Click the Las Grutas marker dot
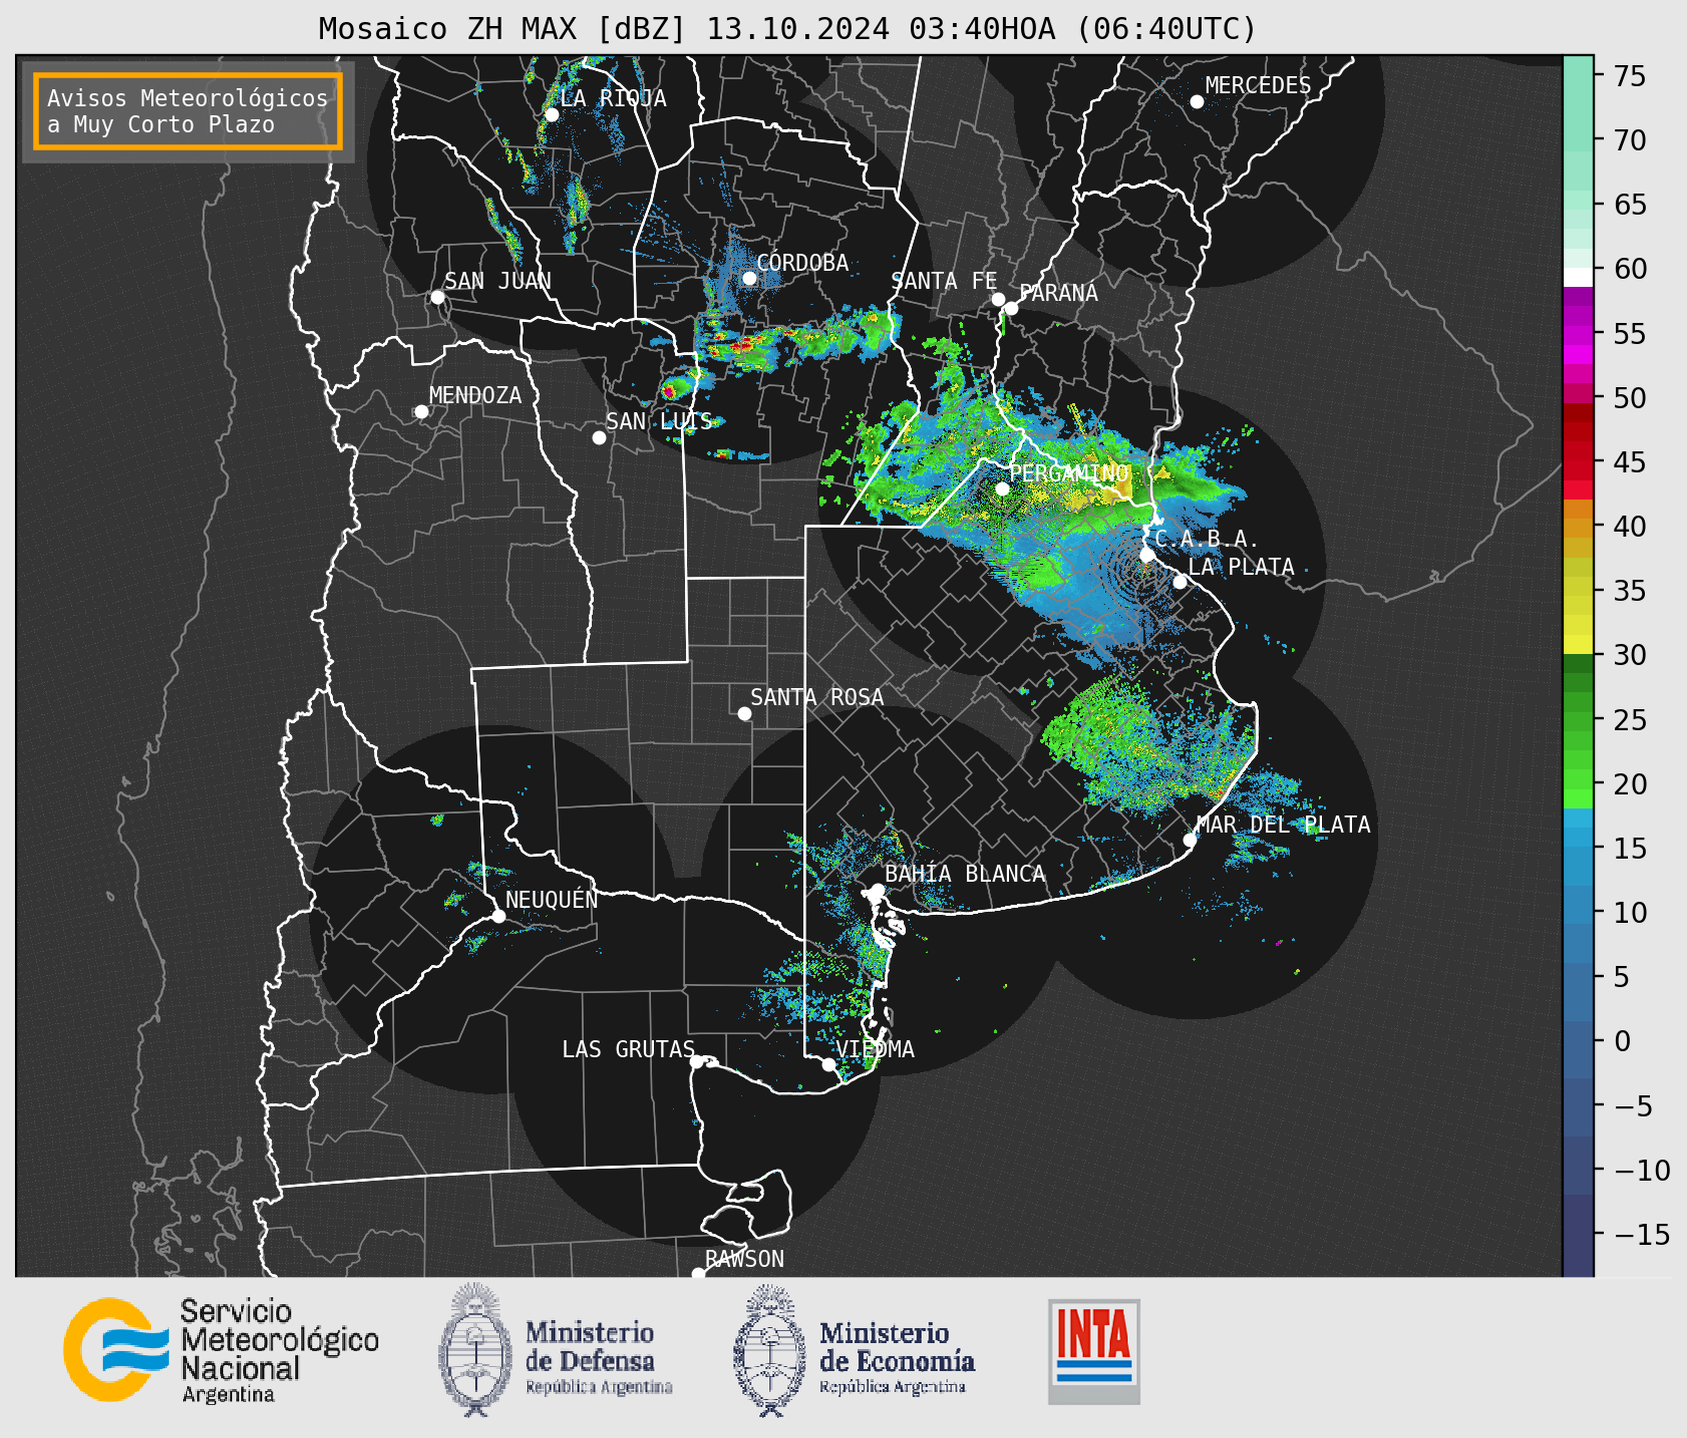 [697, 1062]
